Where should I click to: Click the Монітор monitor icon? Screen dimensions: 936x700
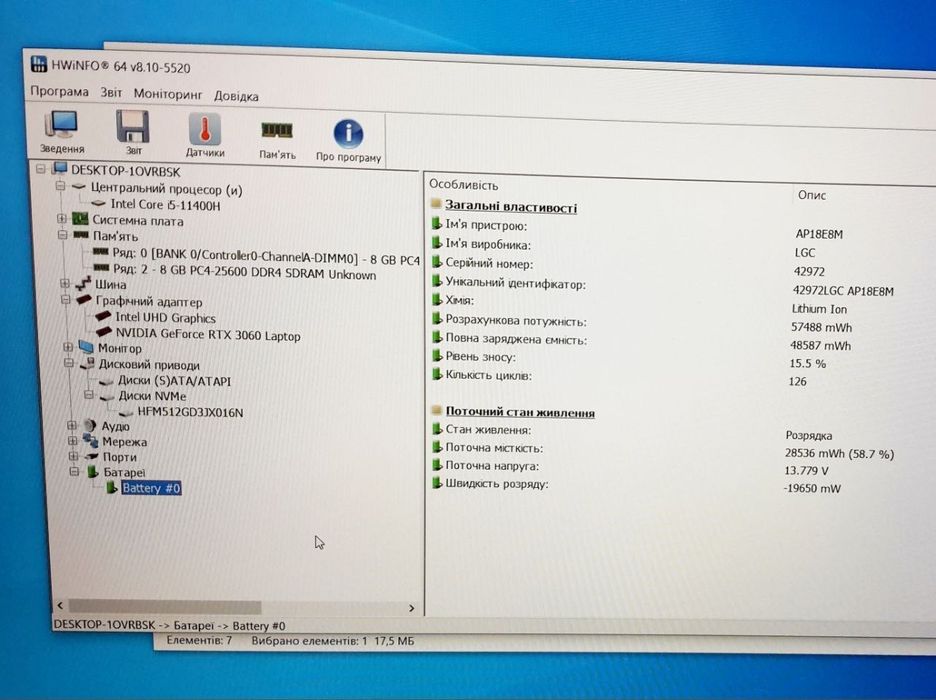[x=86, y=347]
